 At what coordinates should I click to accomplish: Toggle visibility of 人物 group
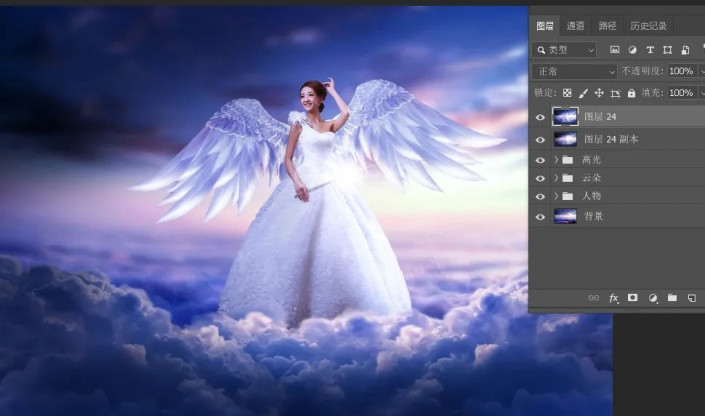(540, 197)
